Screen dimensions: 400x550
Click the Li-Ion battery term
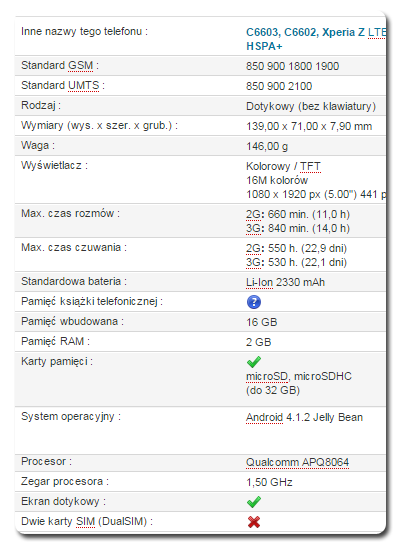tap(259, 282)
